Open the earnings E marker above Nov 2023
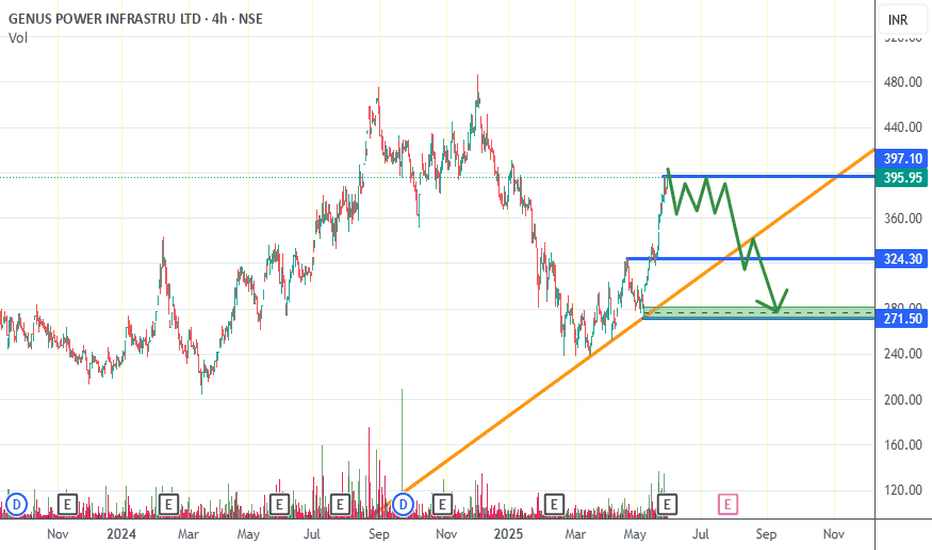The width and height of the screenshot is (932, 550). point(67,505)
